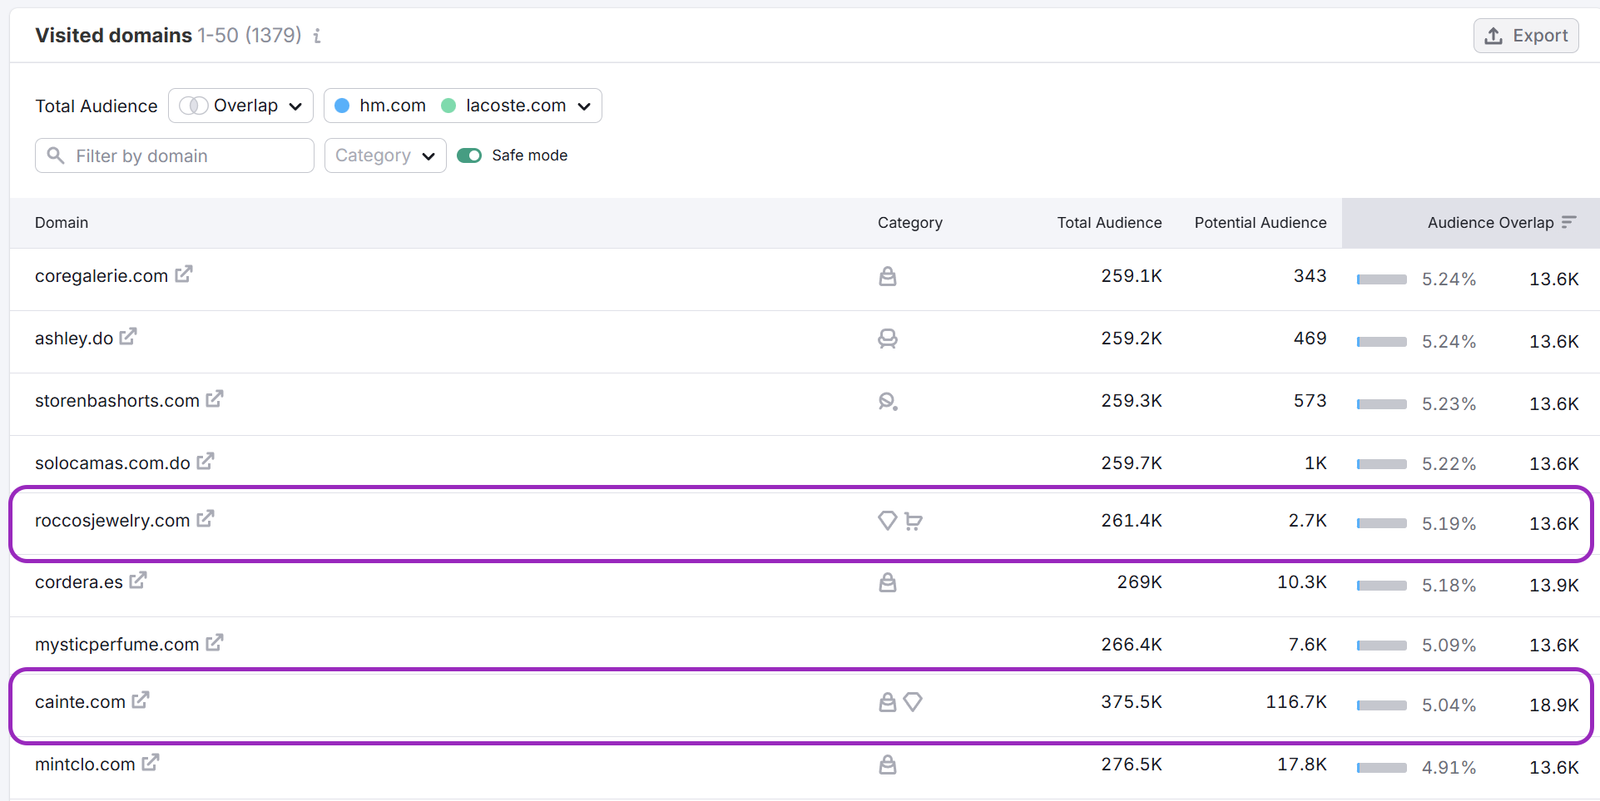The height and width of the screenshot is (801, 1600).
Task: Open the cordera.es domain link
Action: [79, 582]
